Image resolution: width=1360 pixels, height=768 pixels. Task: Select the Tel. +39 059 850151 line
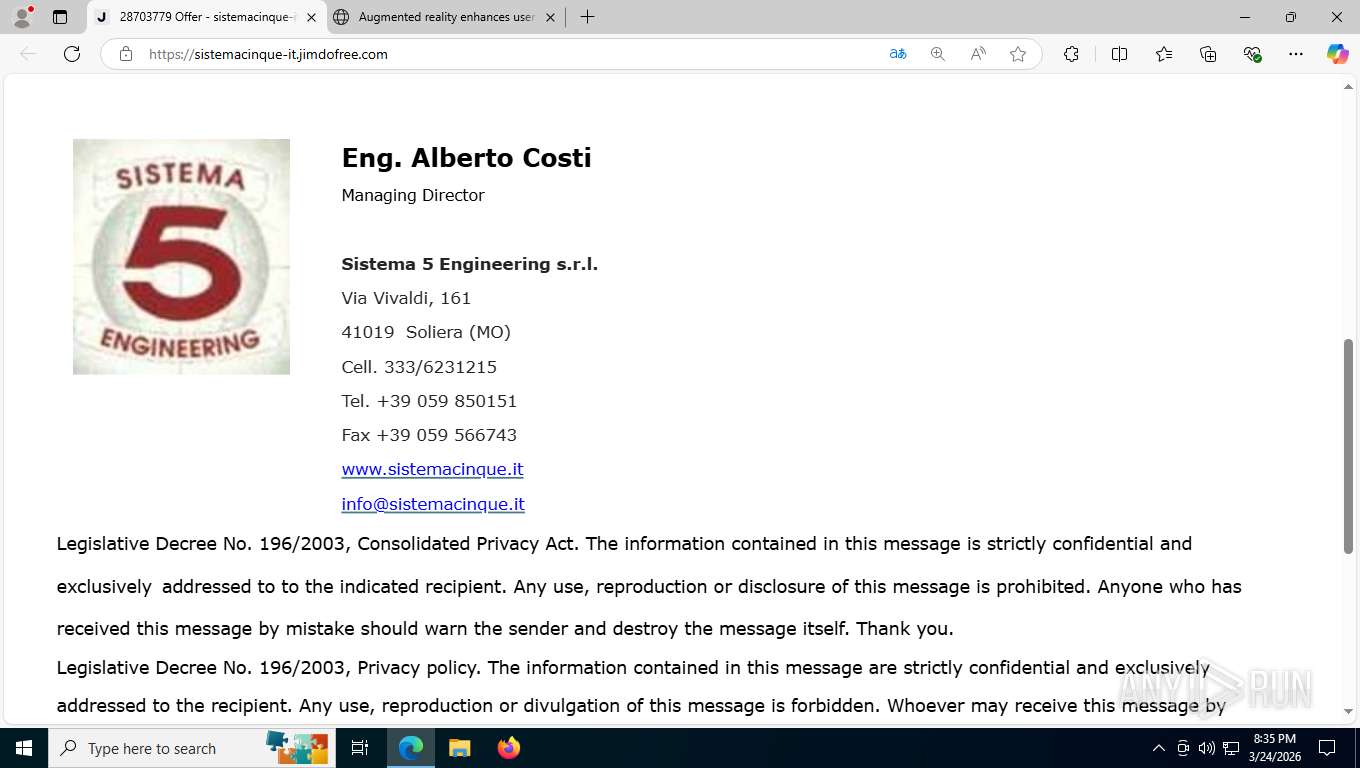click(x=429, y=401)
